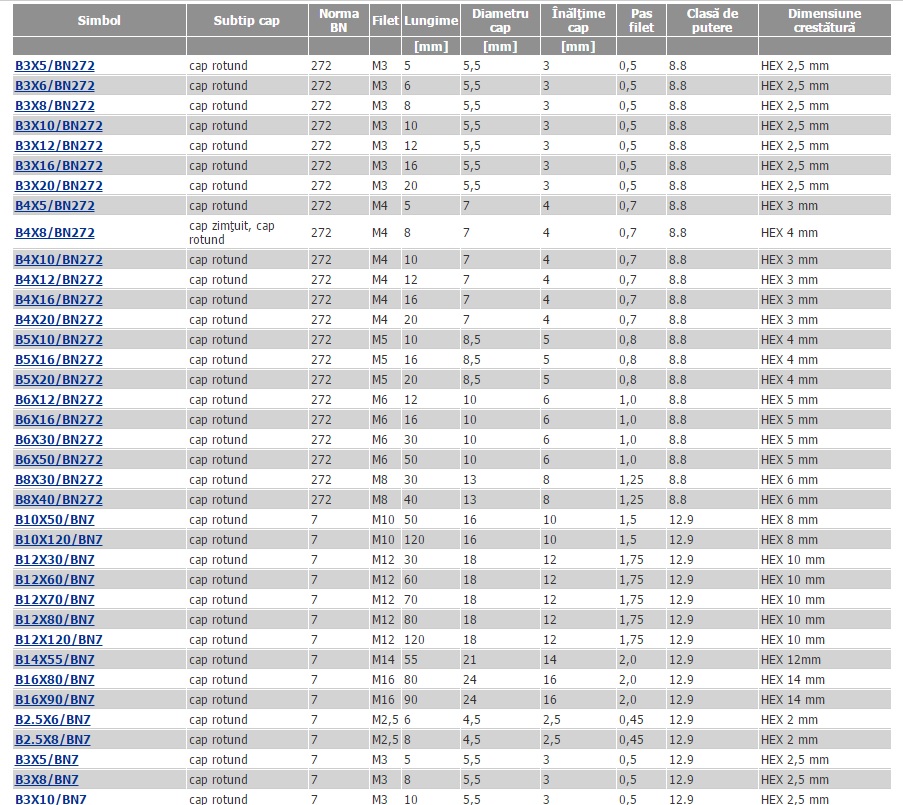Select 'HEX 6 mm' in B8X40/BN272 row
This screenshot has height=805, width=903.
click(x=789, y=500)
